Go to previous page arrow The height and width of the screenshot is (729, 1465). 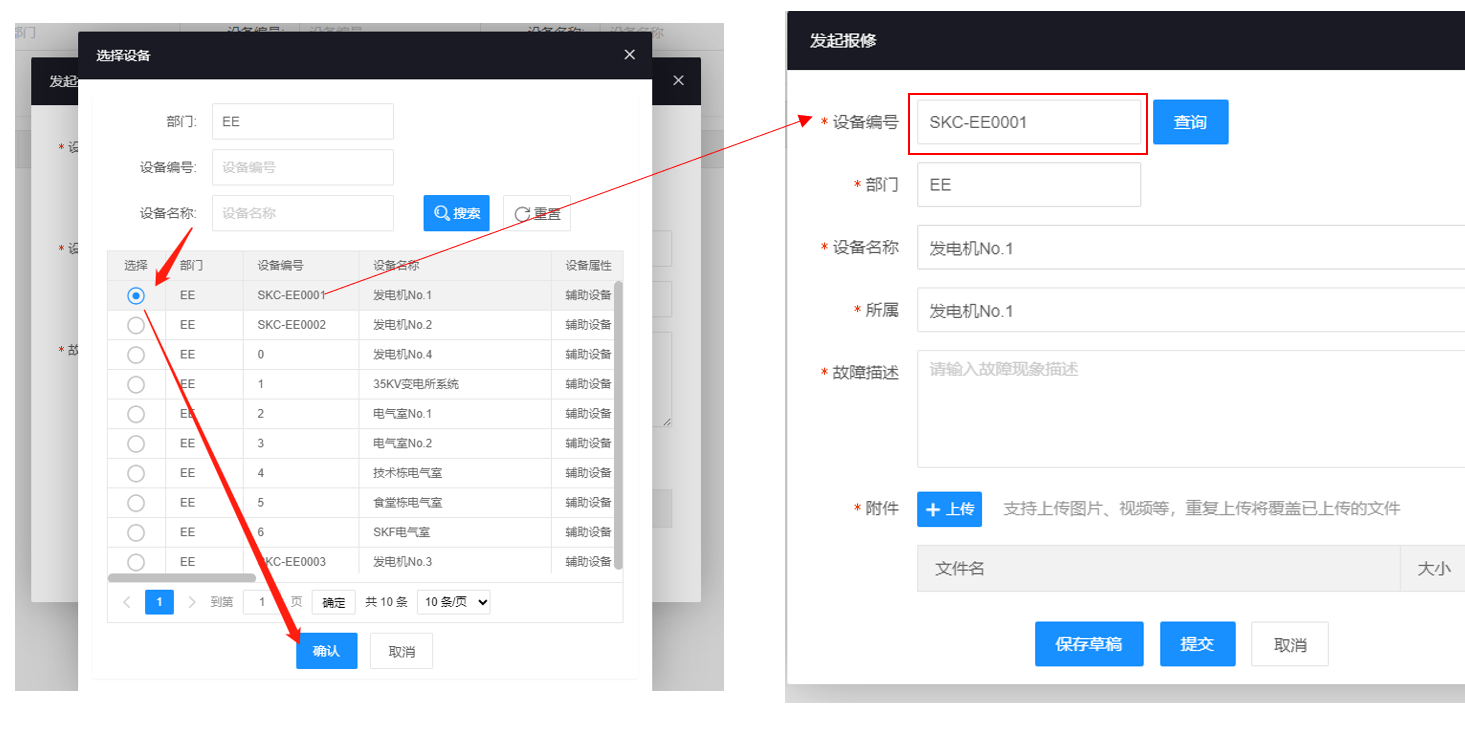point(127,602)
